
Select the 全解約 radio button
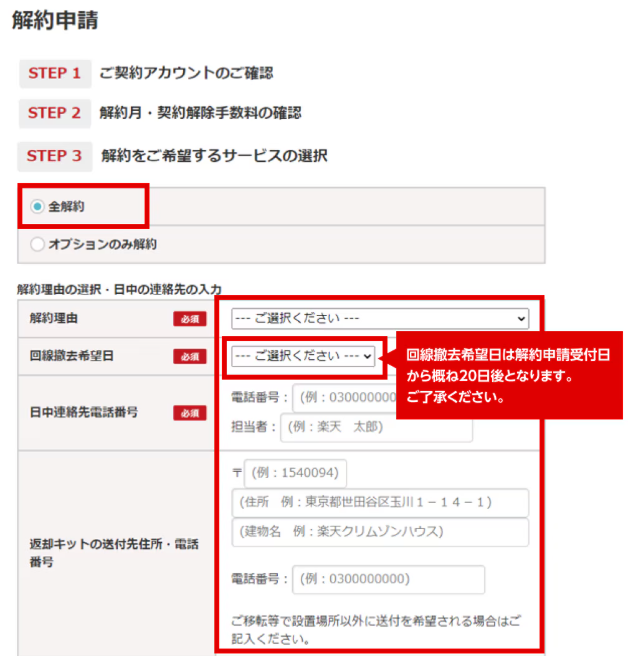(37, 206)
